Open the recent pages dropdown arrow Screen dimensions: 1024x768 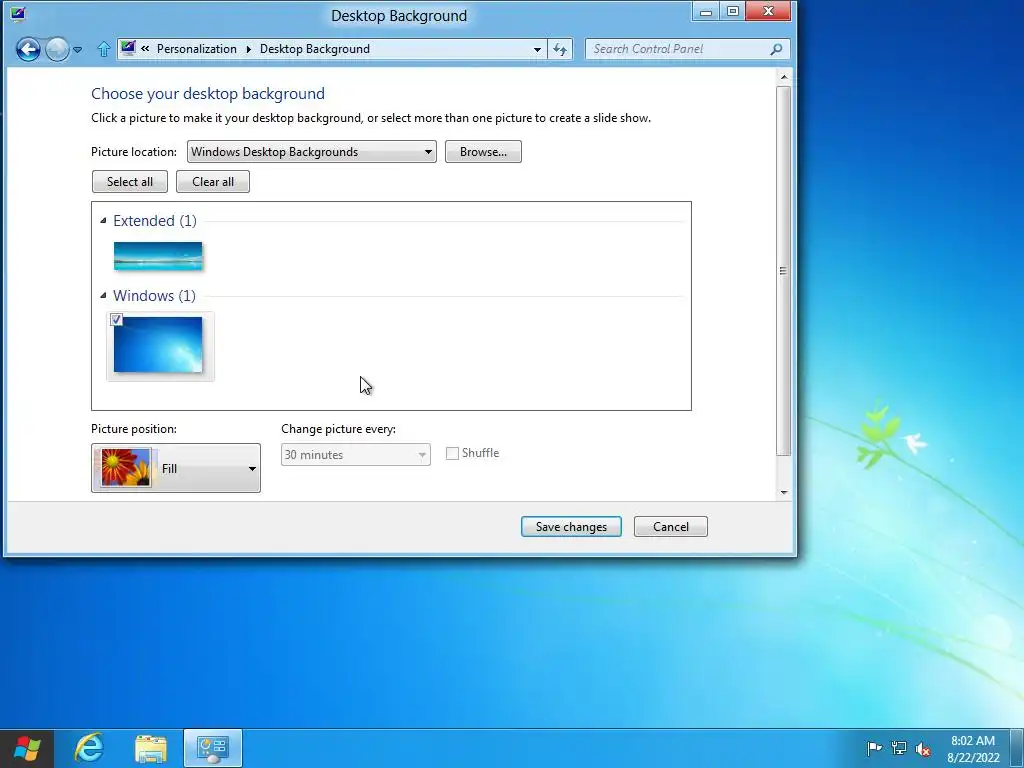tap(77, 50)
